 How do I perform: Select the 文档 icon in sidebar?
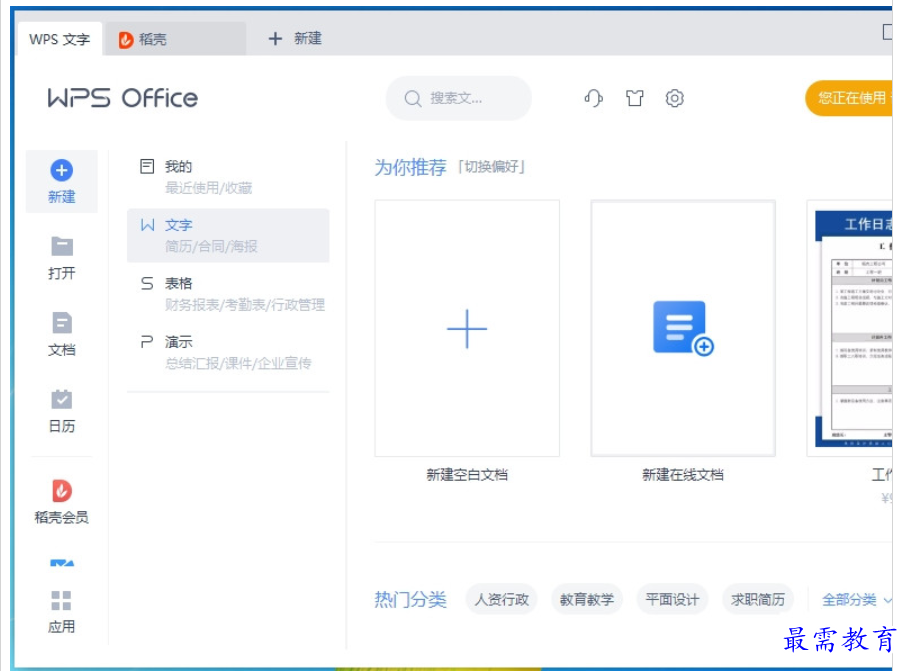[x=62, y=323]
